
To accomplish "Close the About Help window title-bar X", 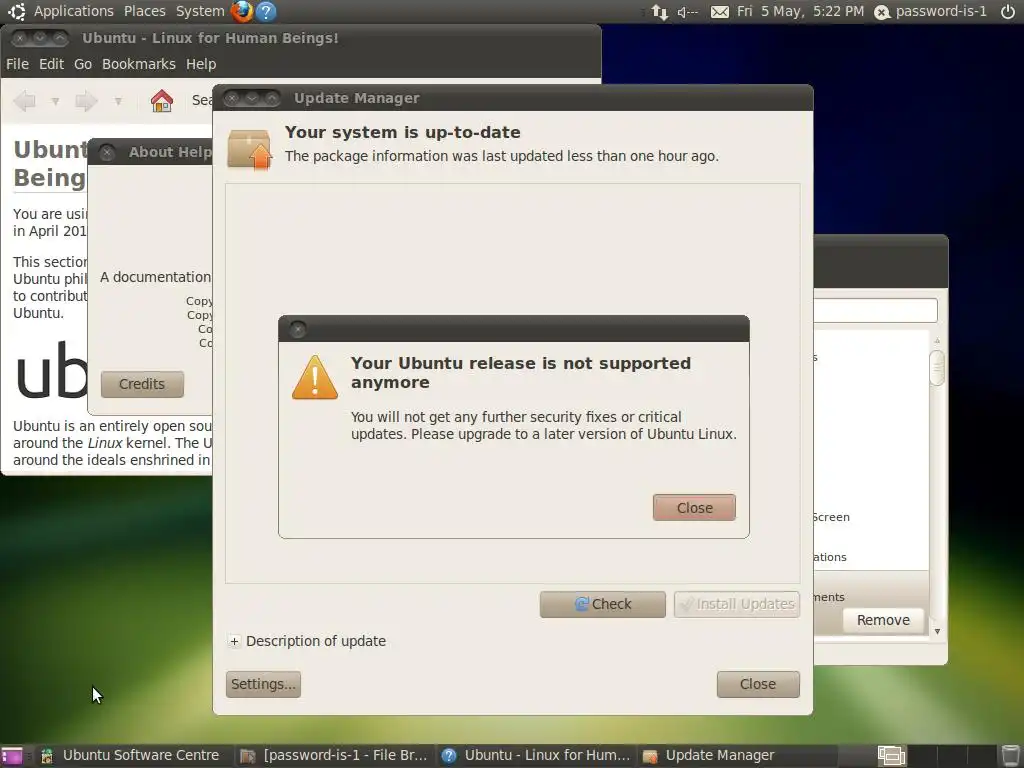I will (107, 152).
